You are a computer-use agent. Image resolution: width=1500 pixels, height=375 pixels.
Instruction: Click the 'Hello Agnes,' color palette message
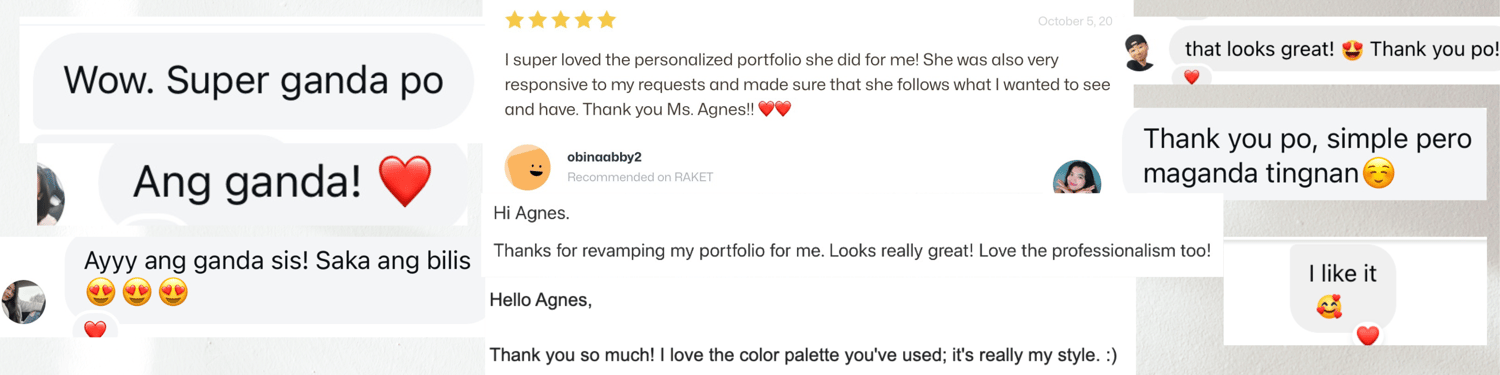click(x=803, y=327)
